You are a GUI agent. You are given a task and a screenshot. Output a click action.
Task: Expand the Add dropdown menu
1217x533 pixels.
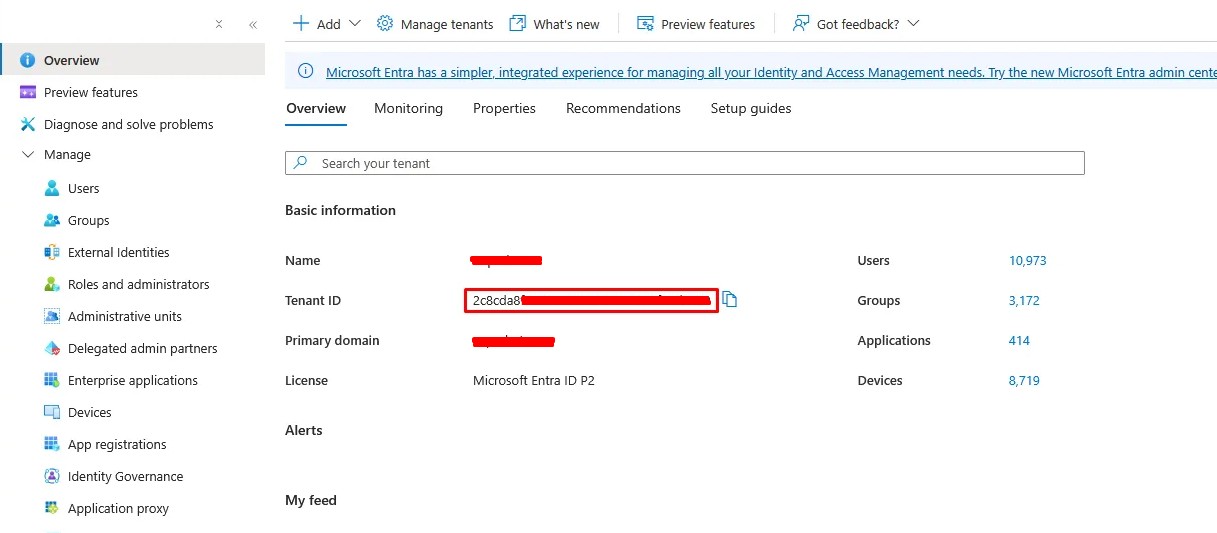coord(354,24)
